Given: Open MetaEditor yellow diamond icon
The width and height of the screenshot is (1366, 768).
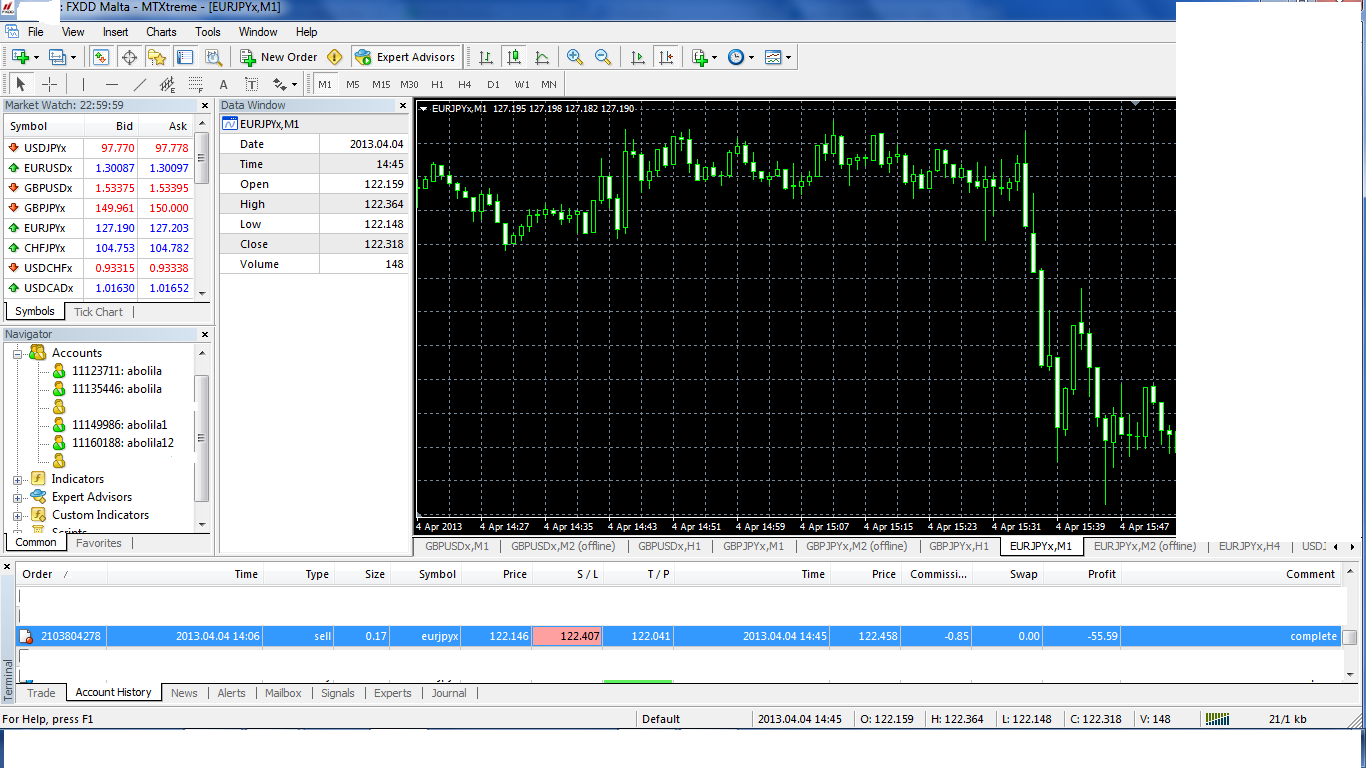Looking at the screenshot, I should (335, 57).
